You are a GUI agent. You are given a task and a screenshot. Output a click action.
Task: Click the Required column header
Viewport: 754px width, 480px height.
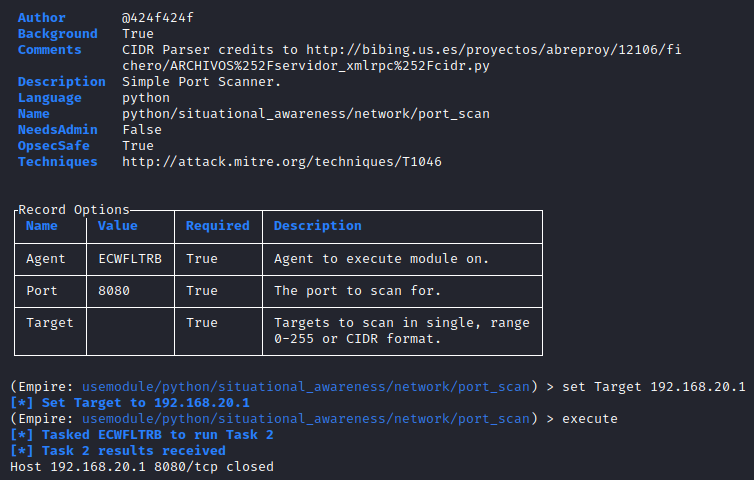[x=217, y=226]
